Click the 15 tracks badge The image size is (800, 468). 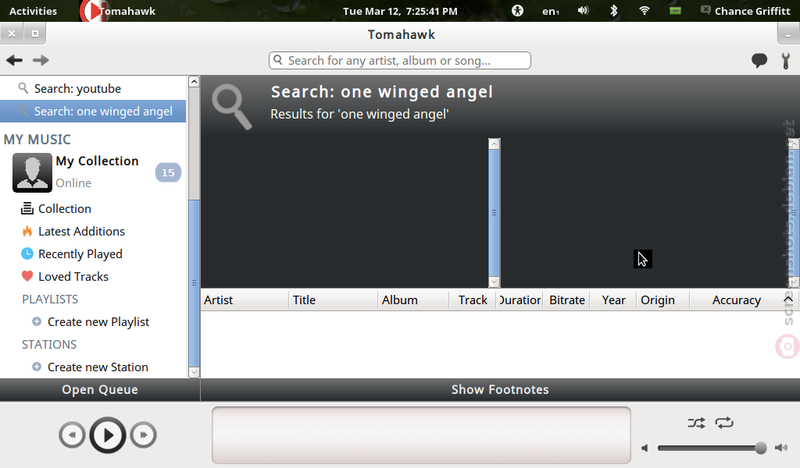[168, 173]
